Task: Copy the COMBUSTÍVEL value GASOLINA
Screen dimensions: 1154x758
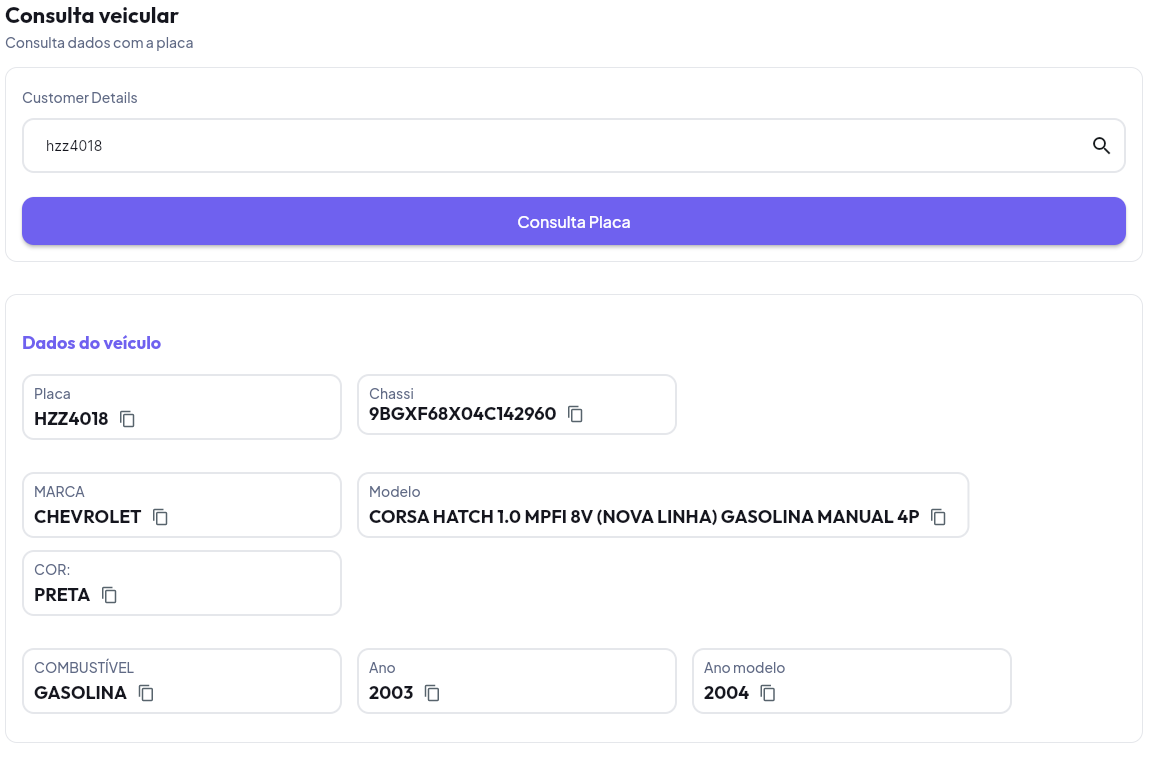Action: click(146, 693)
